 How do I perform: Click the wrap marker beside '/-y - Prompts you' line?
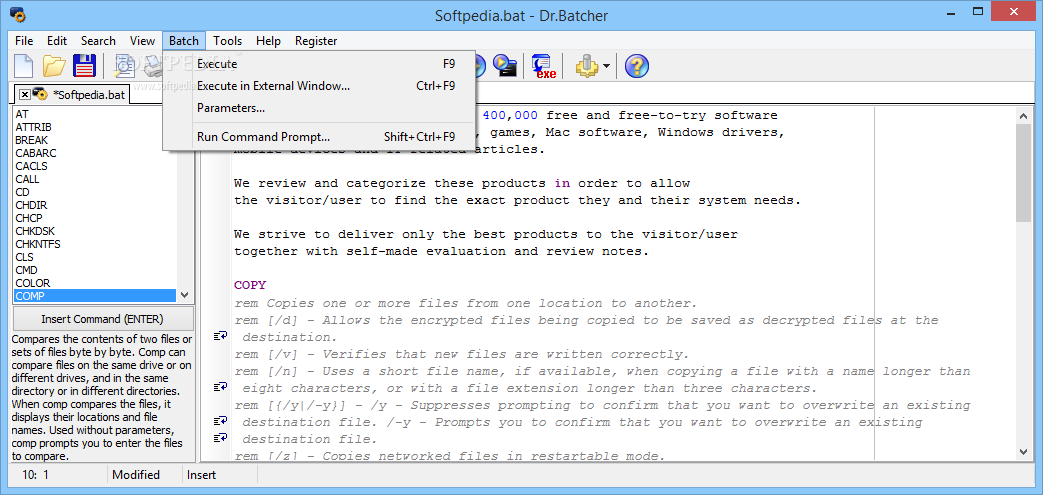click(221, 421)
